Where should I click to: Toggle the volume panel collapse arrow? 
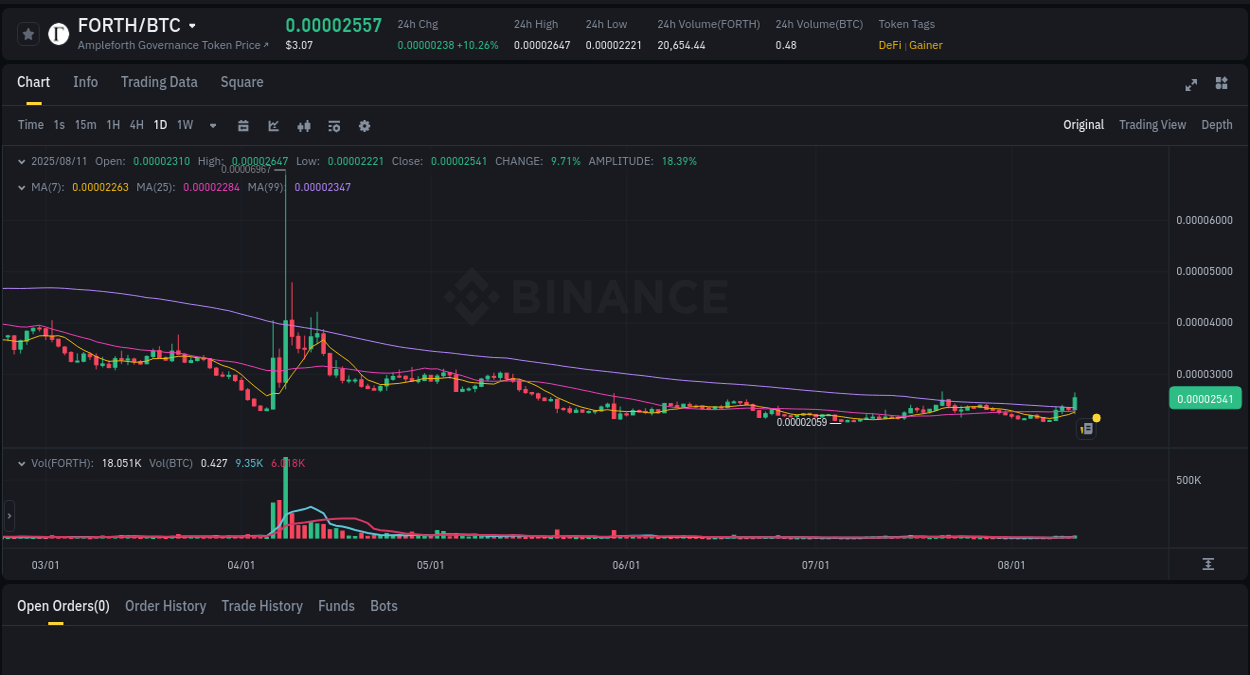point(22,463)
